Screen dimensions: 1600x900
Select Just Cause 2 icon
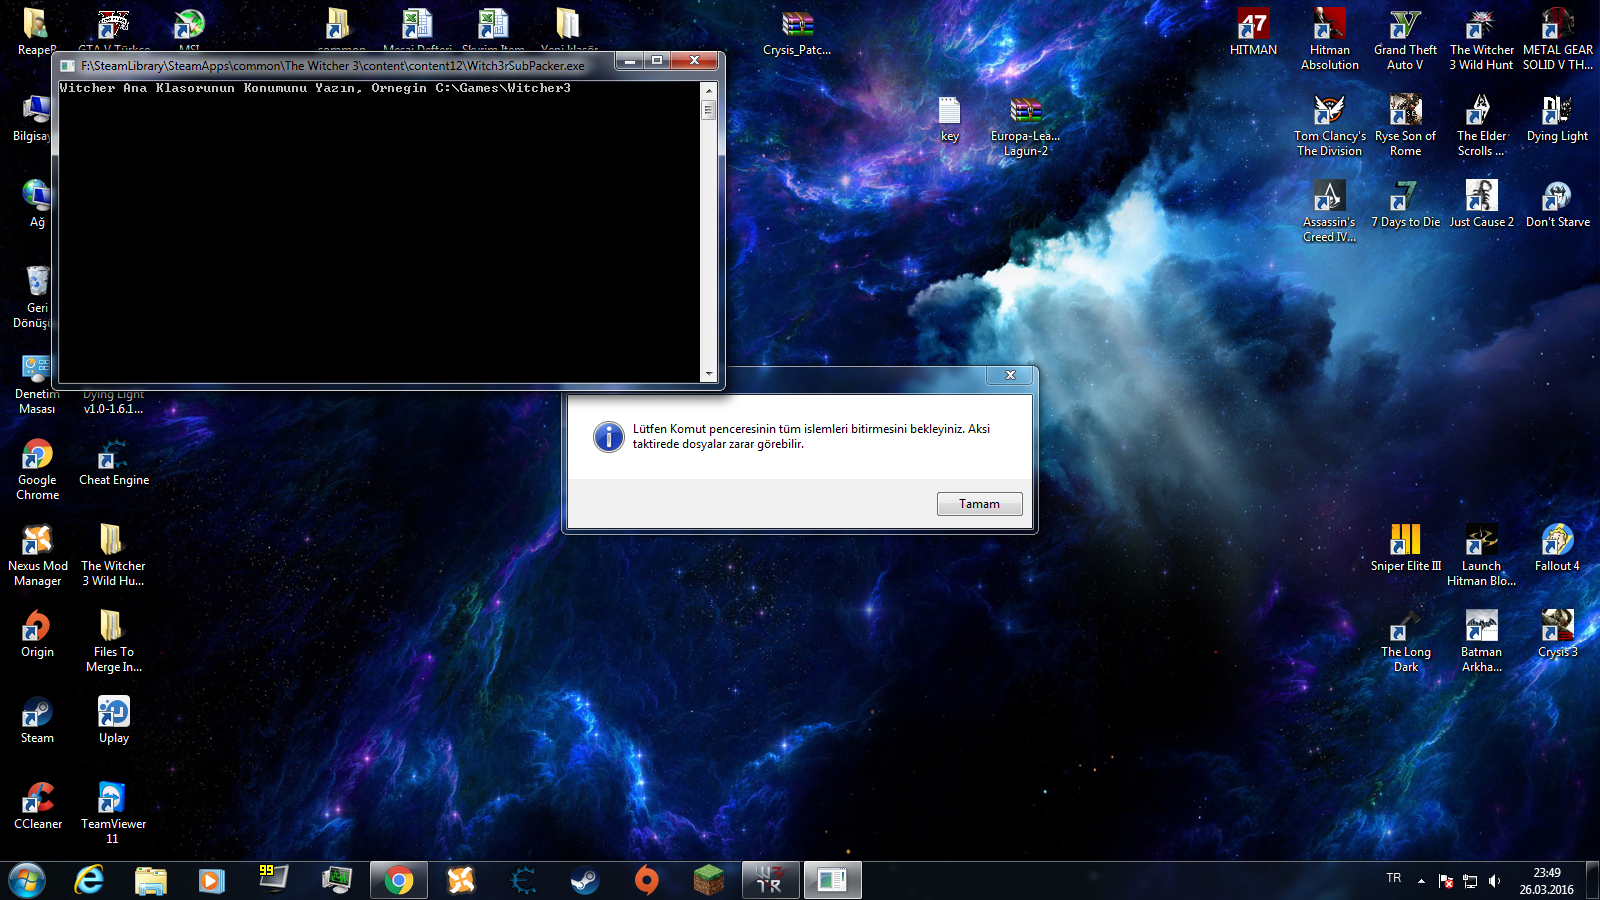(1481, 204)
